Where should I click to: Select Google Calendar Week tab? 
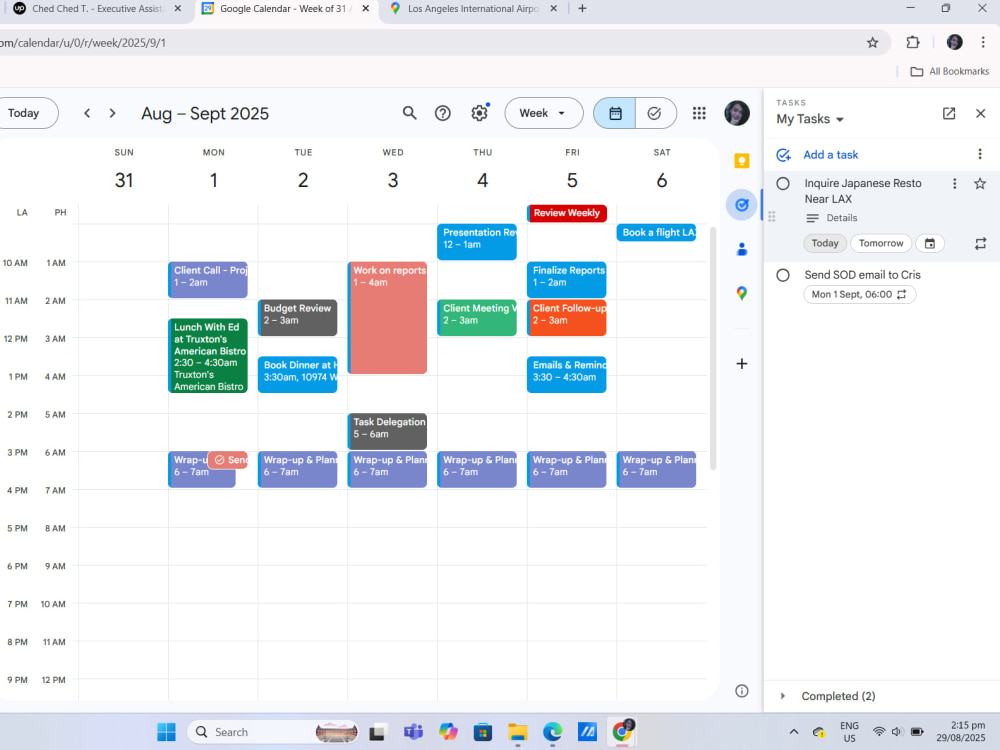pos(285,9)
